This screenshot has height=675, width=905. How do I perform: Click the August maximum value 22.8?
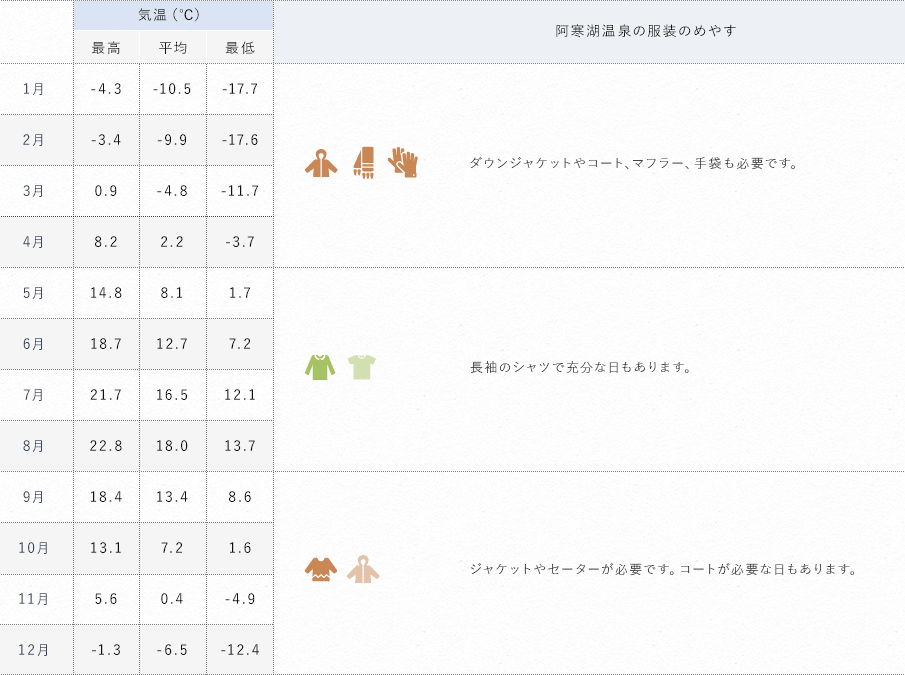[106, 446]
